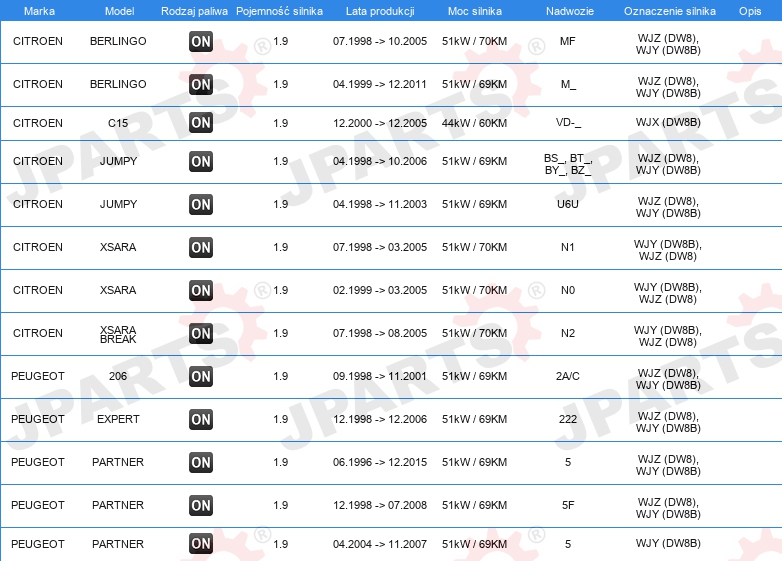
Task: Click the Rodzaj paliwa column header
Action: (194, 11)
